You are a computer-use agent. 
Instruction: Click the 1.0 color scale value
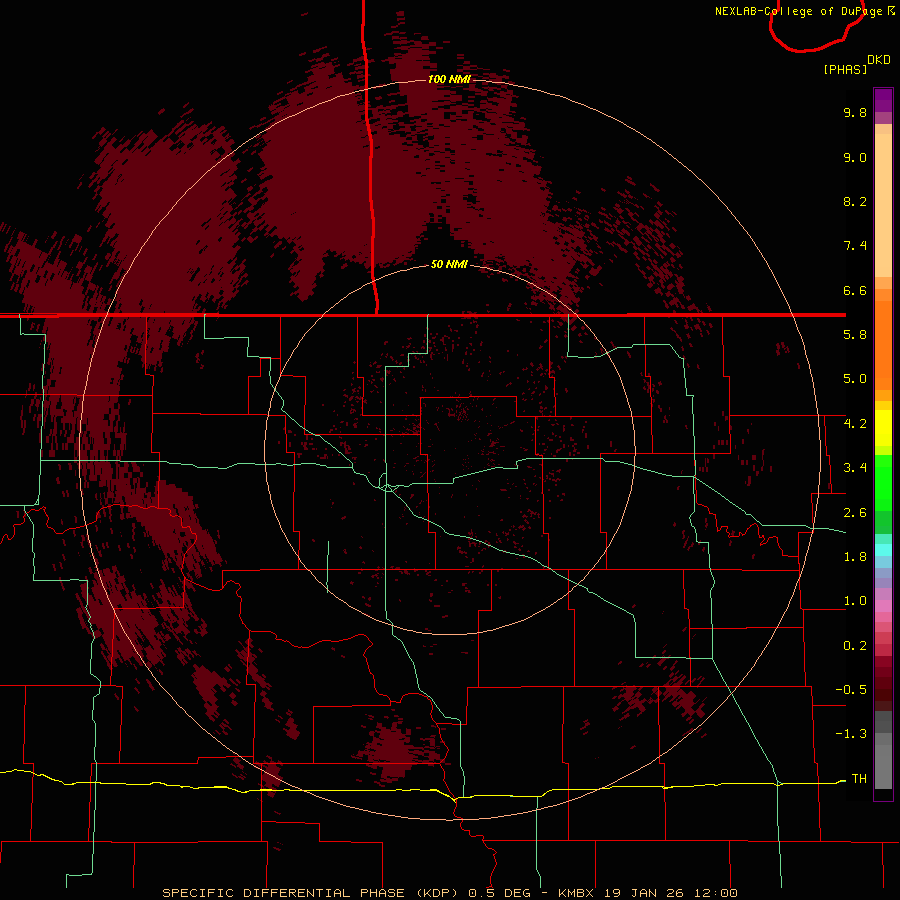(x=855, y=601)
